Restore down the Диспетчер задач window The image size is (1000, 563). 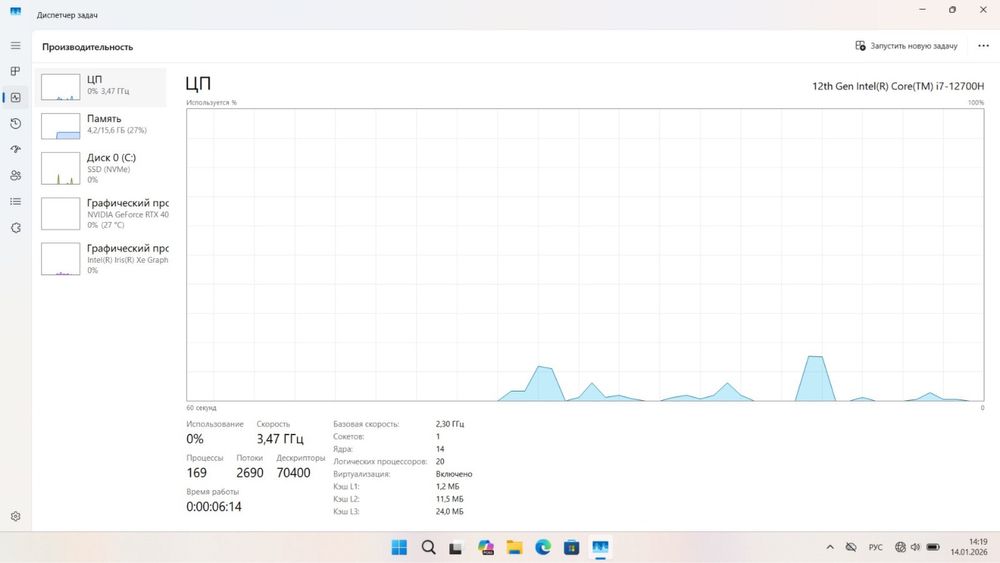tap(952, 10)
